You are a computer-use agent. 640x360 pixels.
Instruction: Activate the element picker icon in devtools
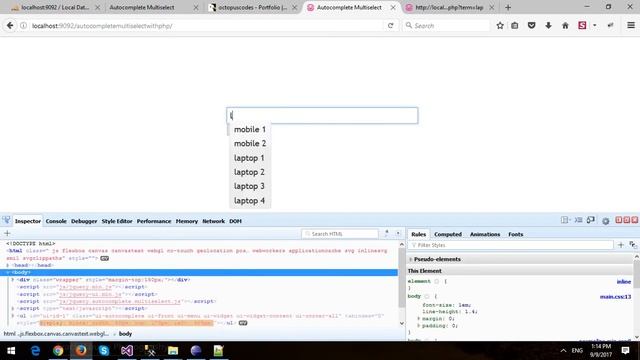[x=7, y=220]
